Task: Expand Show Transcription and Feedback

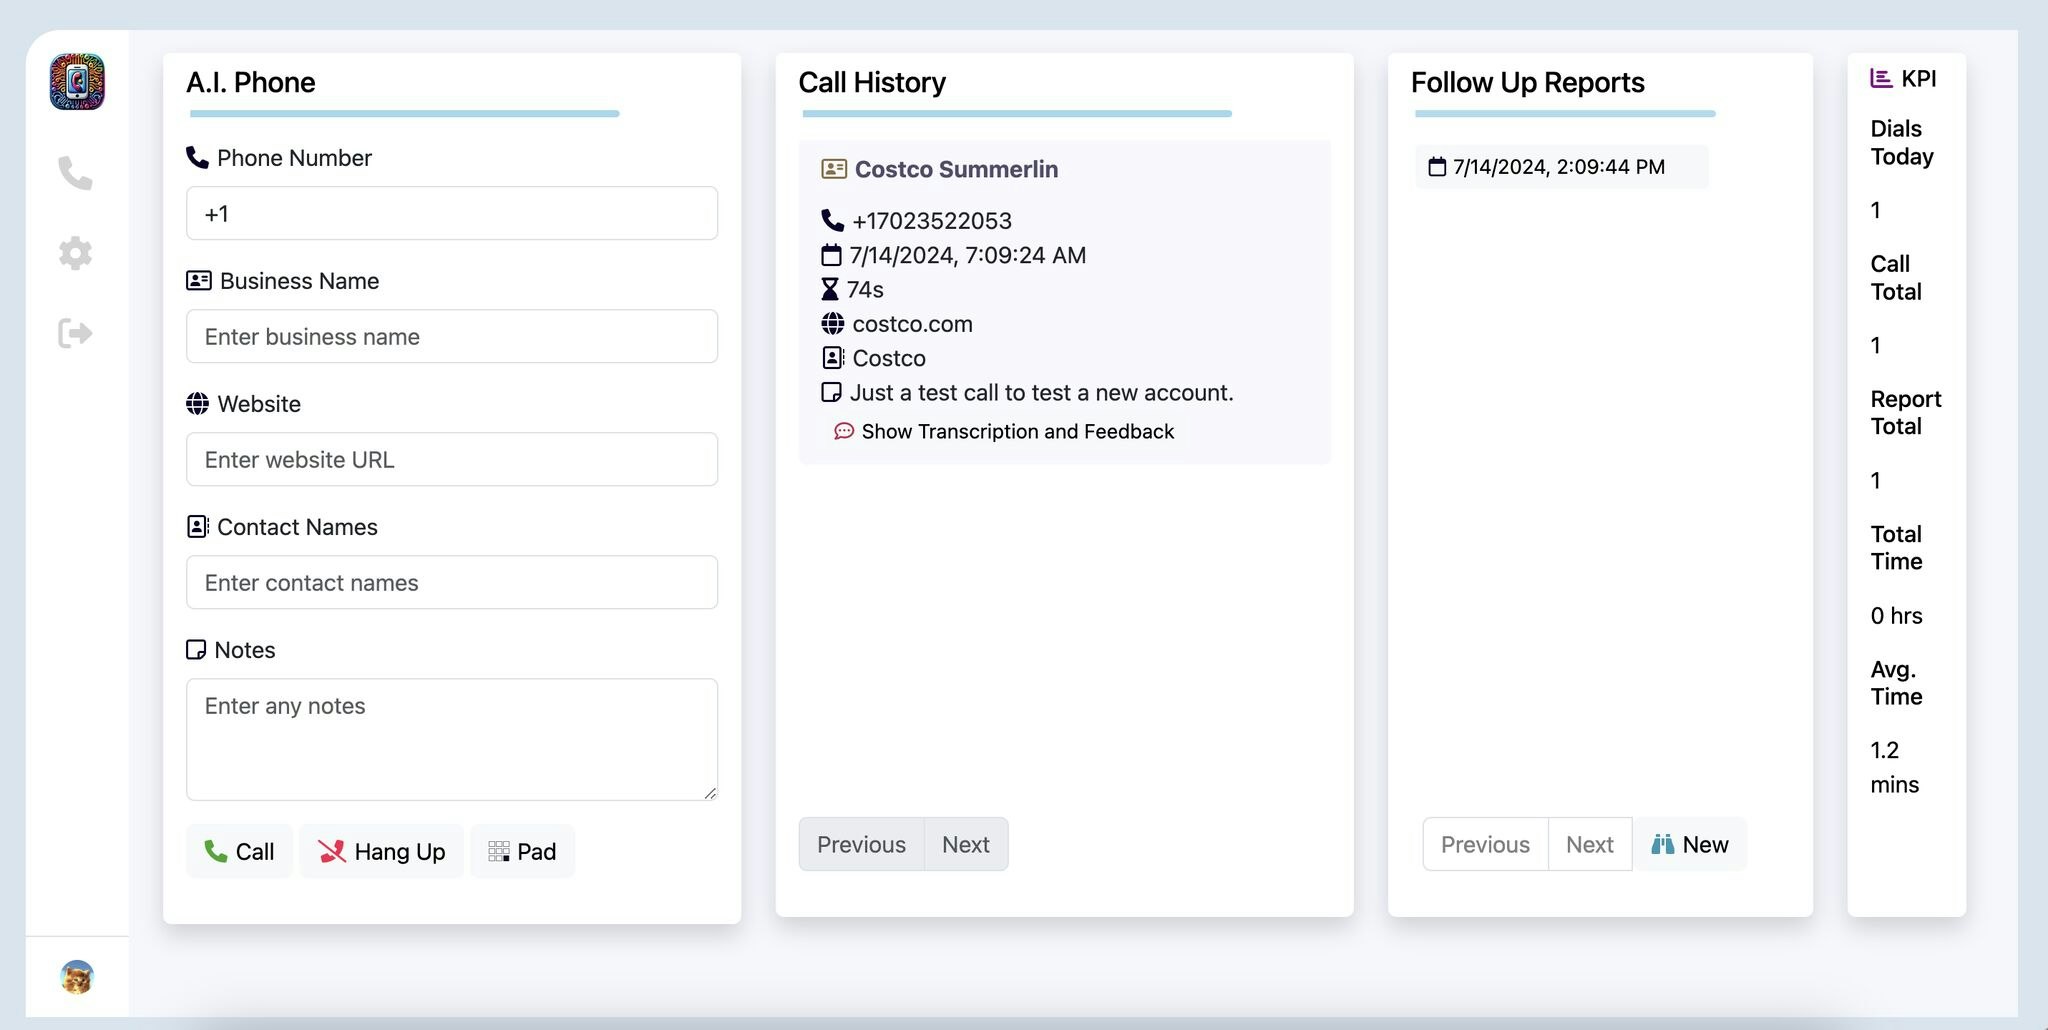Action: [1017, 431]
